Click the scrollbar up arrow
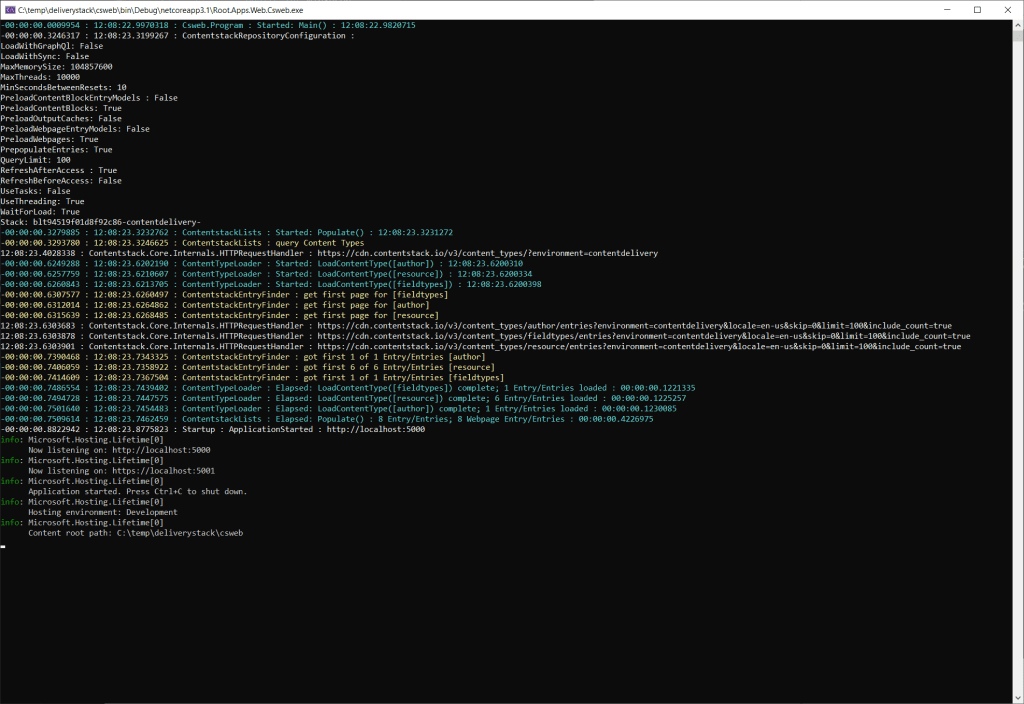The height and width of the screenshot is (704, 1024). point(1016,25)
